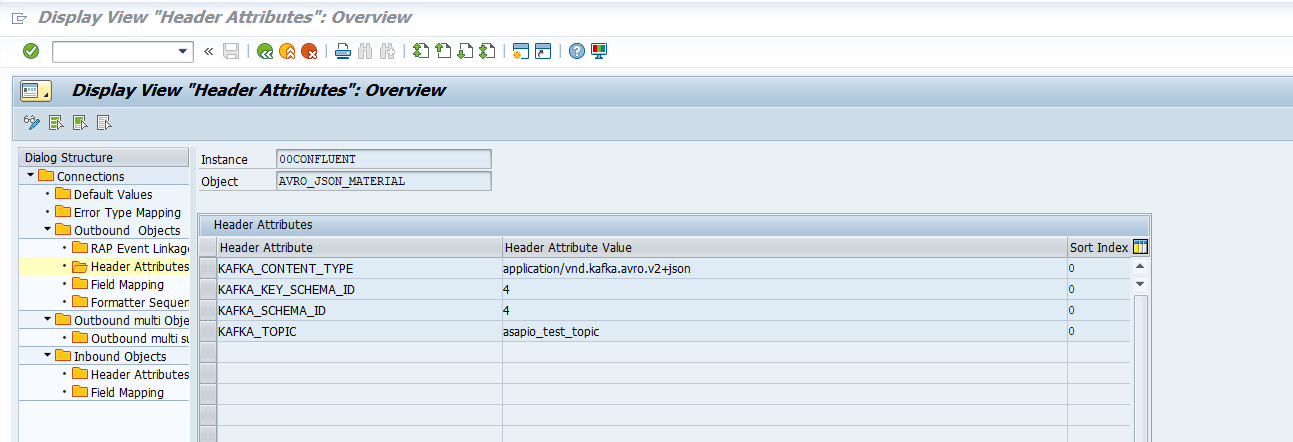Click the green Back icon
This screenshot has height=442, width=1293.
(x=265, y=51)
